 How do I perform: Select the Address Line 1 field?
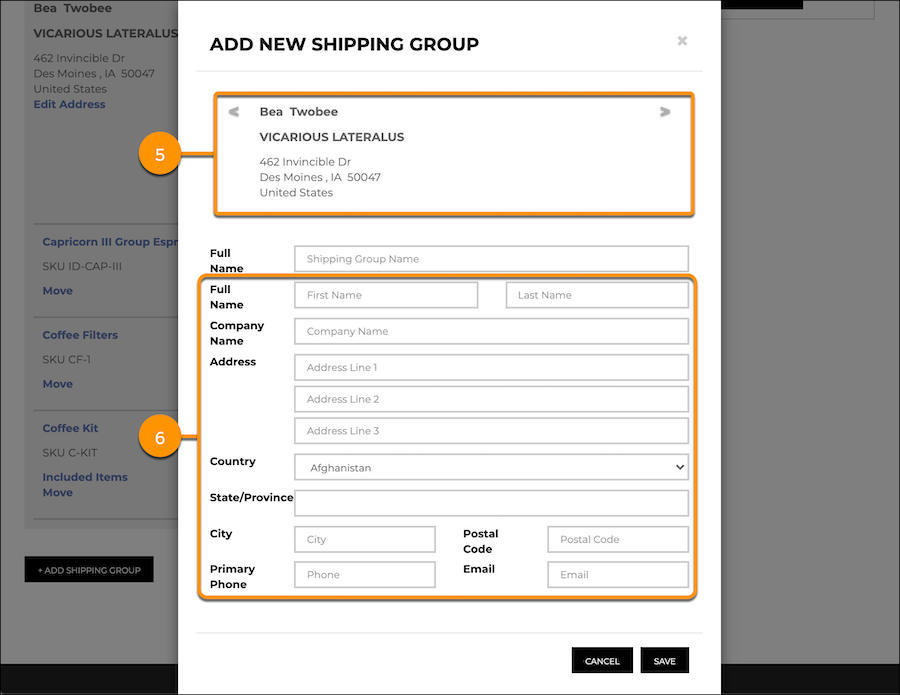point(491,367)
